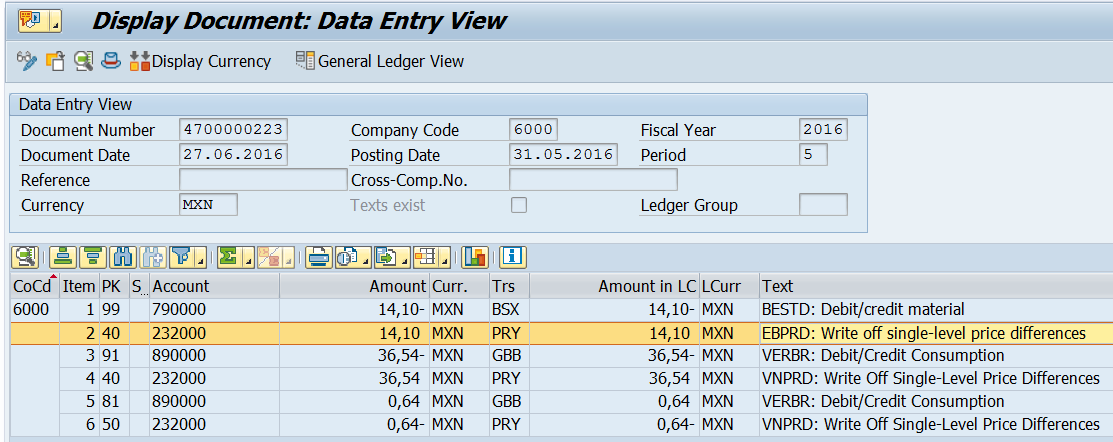Click the Fiscal Year field 2016
This screenshot has width=1113, height=442.
823,130
